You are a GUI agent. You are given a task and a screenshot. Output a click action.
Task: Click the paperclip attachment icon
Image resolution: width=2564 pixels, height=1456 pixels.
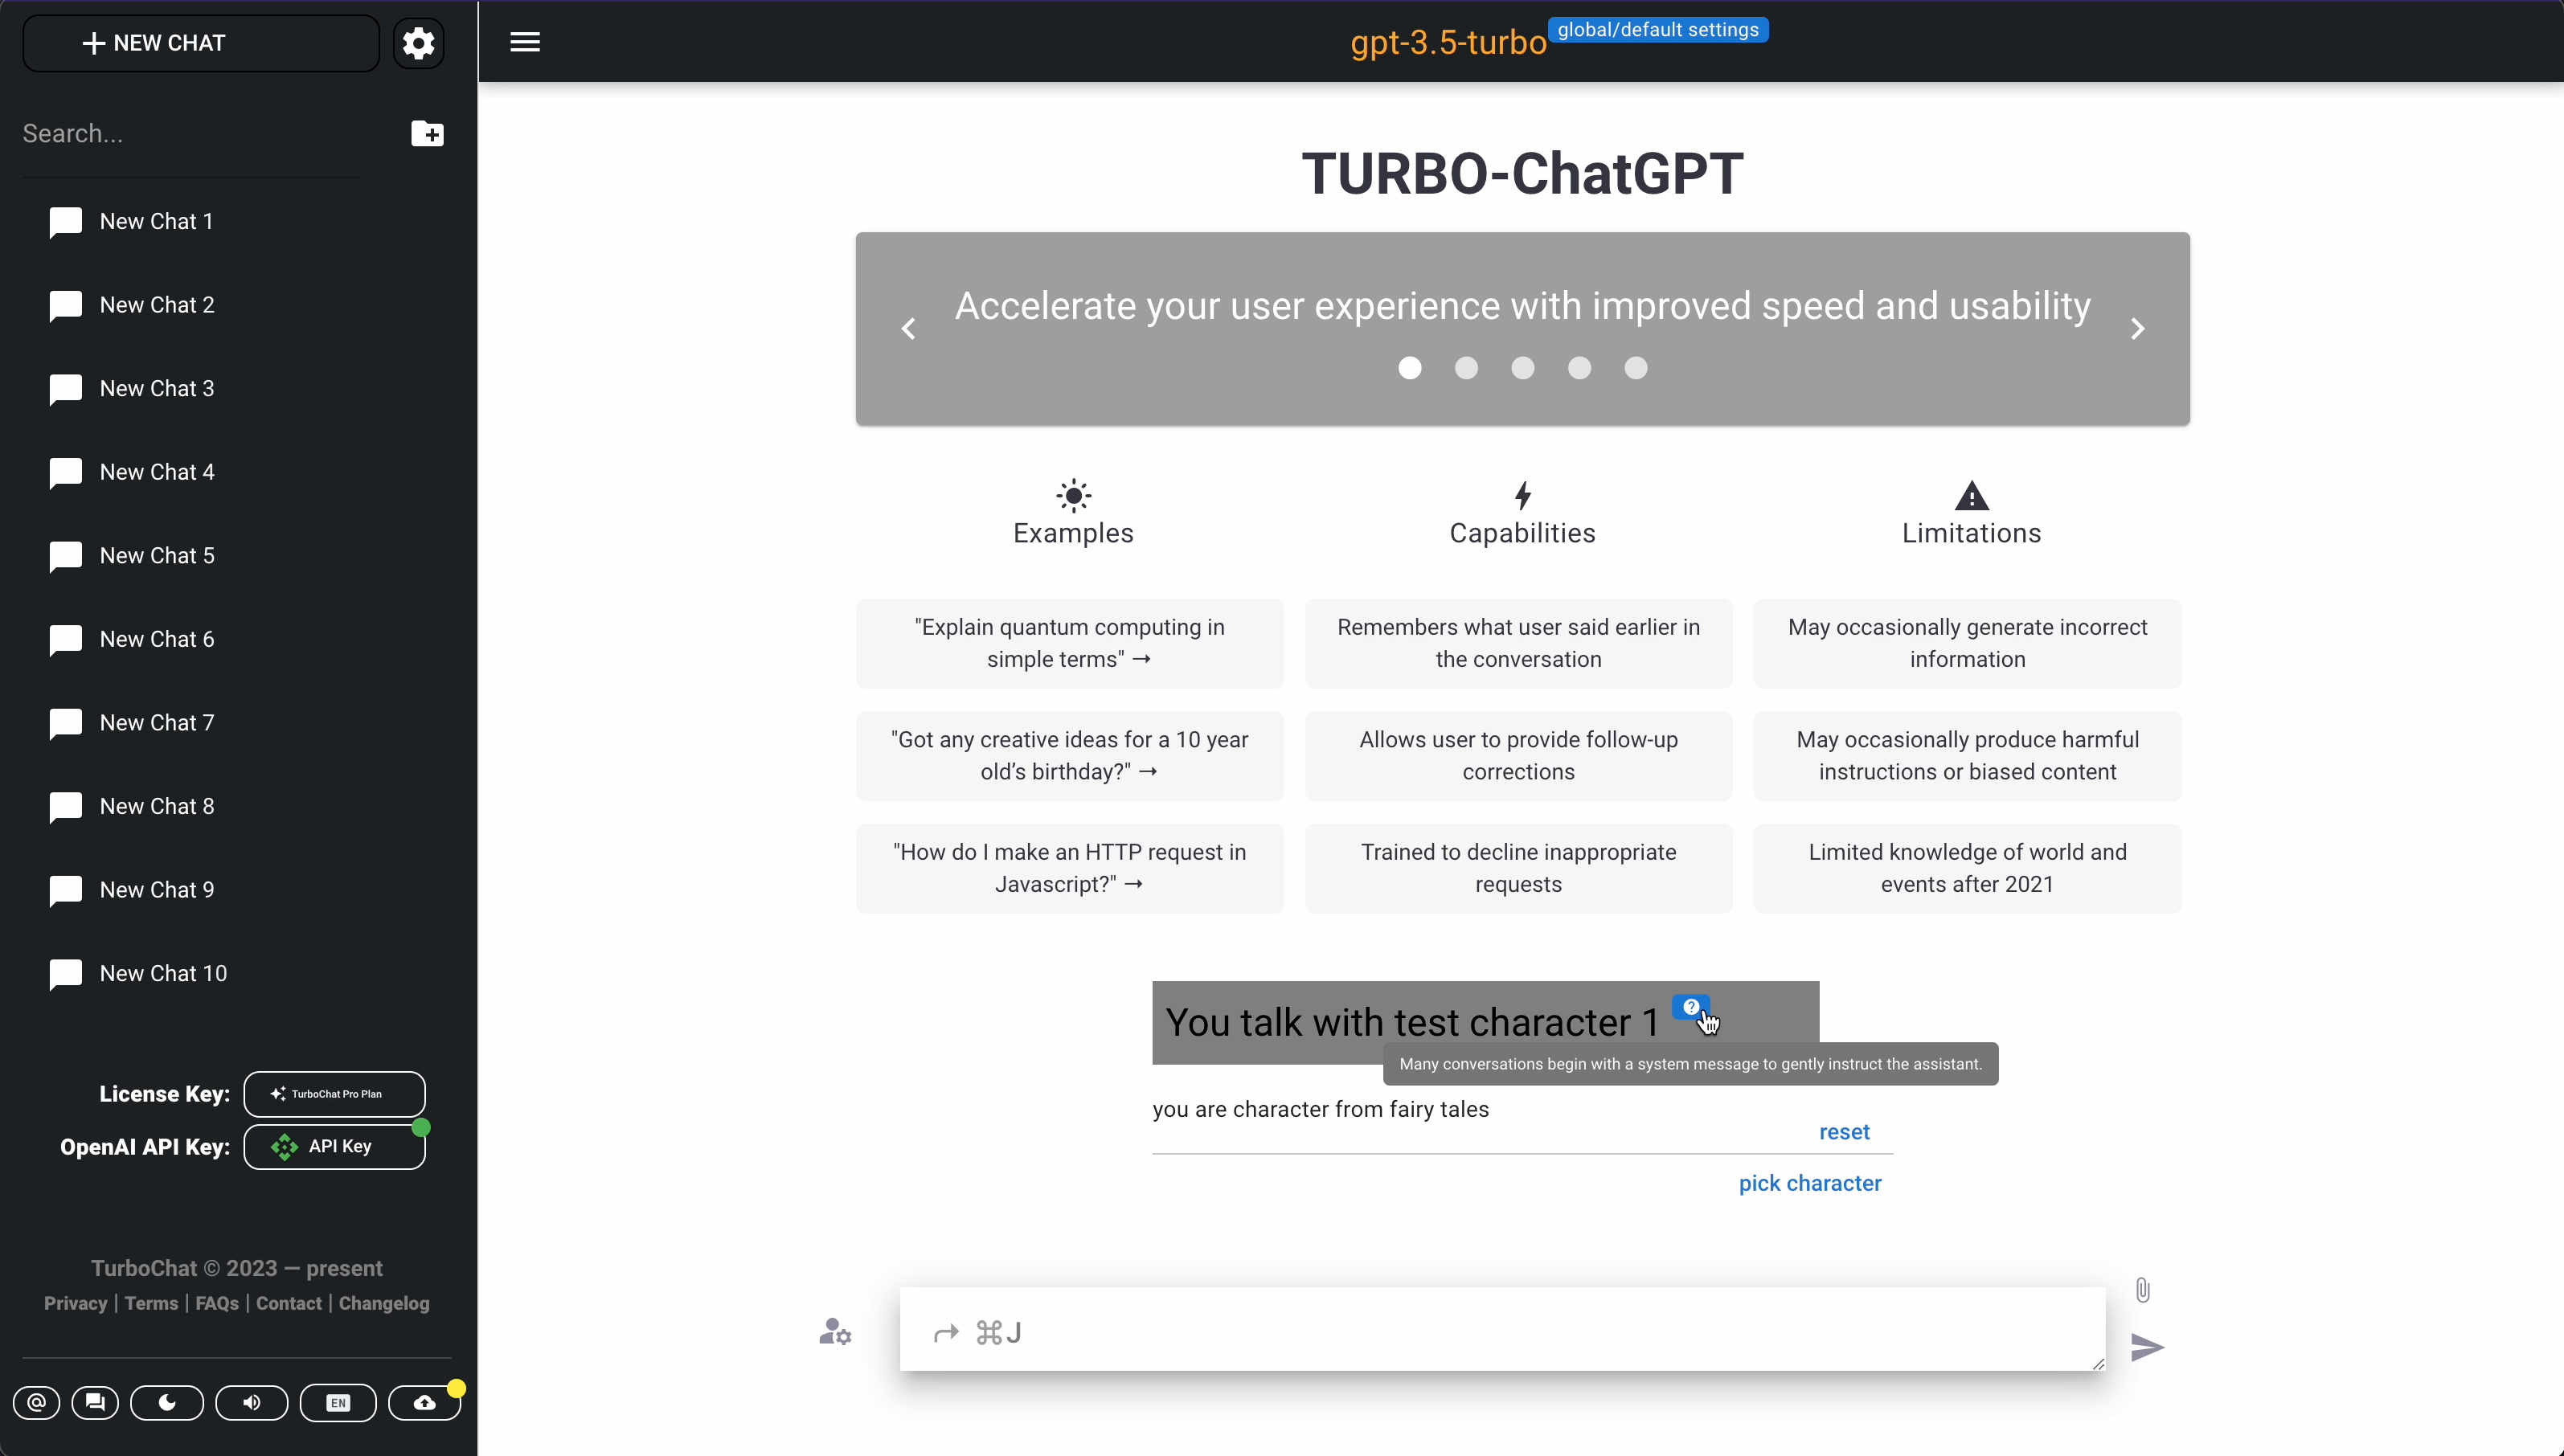(2142, 1290)
